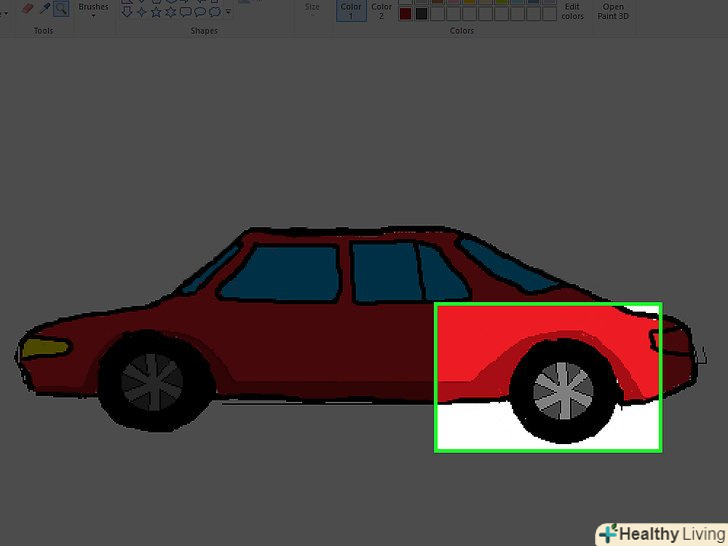The image size is (728, 546).
Task: Open the Brushes dropdown
Action: click(x=93, y=10)
